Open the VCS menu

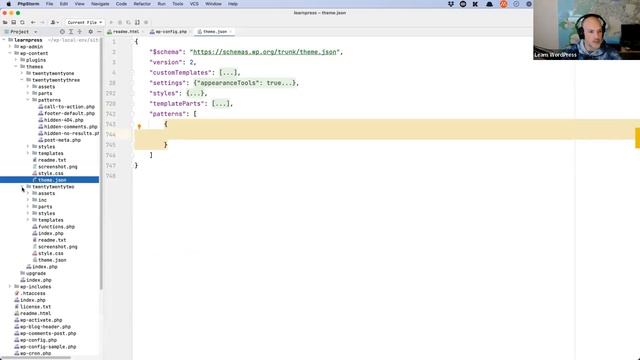[x=194, y=4]
